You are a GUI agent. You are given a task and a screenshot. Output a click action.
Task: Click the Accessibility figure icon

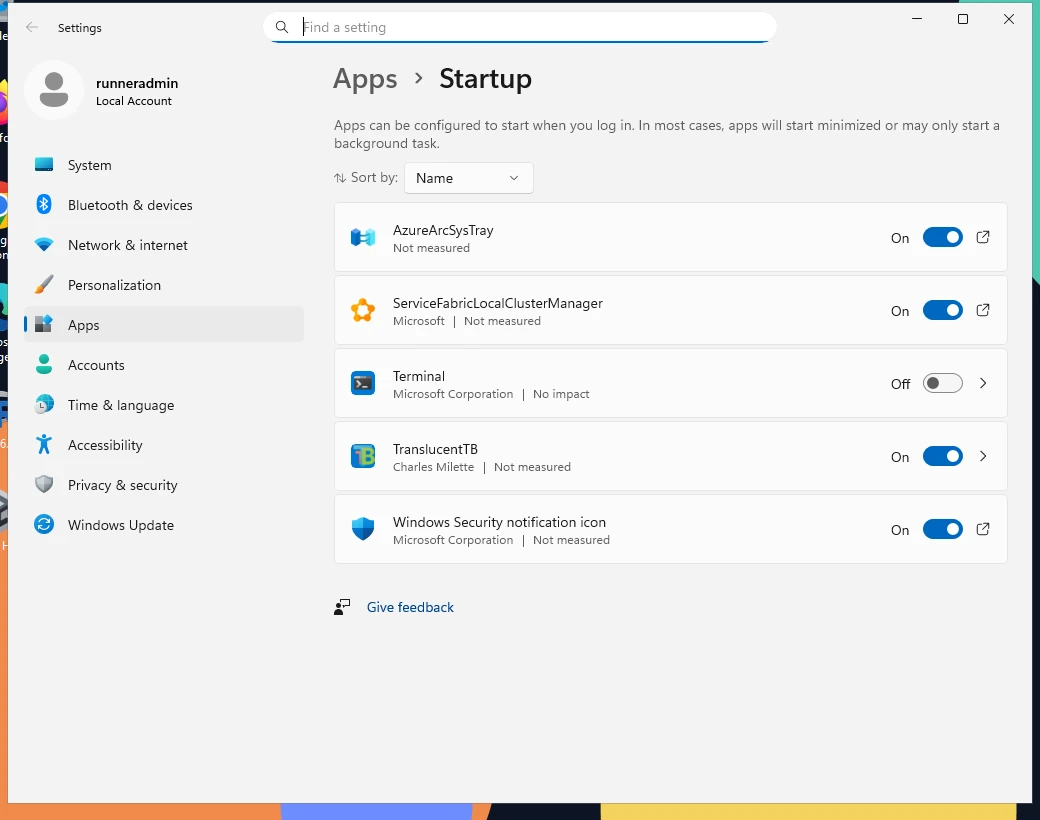(x=44, y=444)
